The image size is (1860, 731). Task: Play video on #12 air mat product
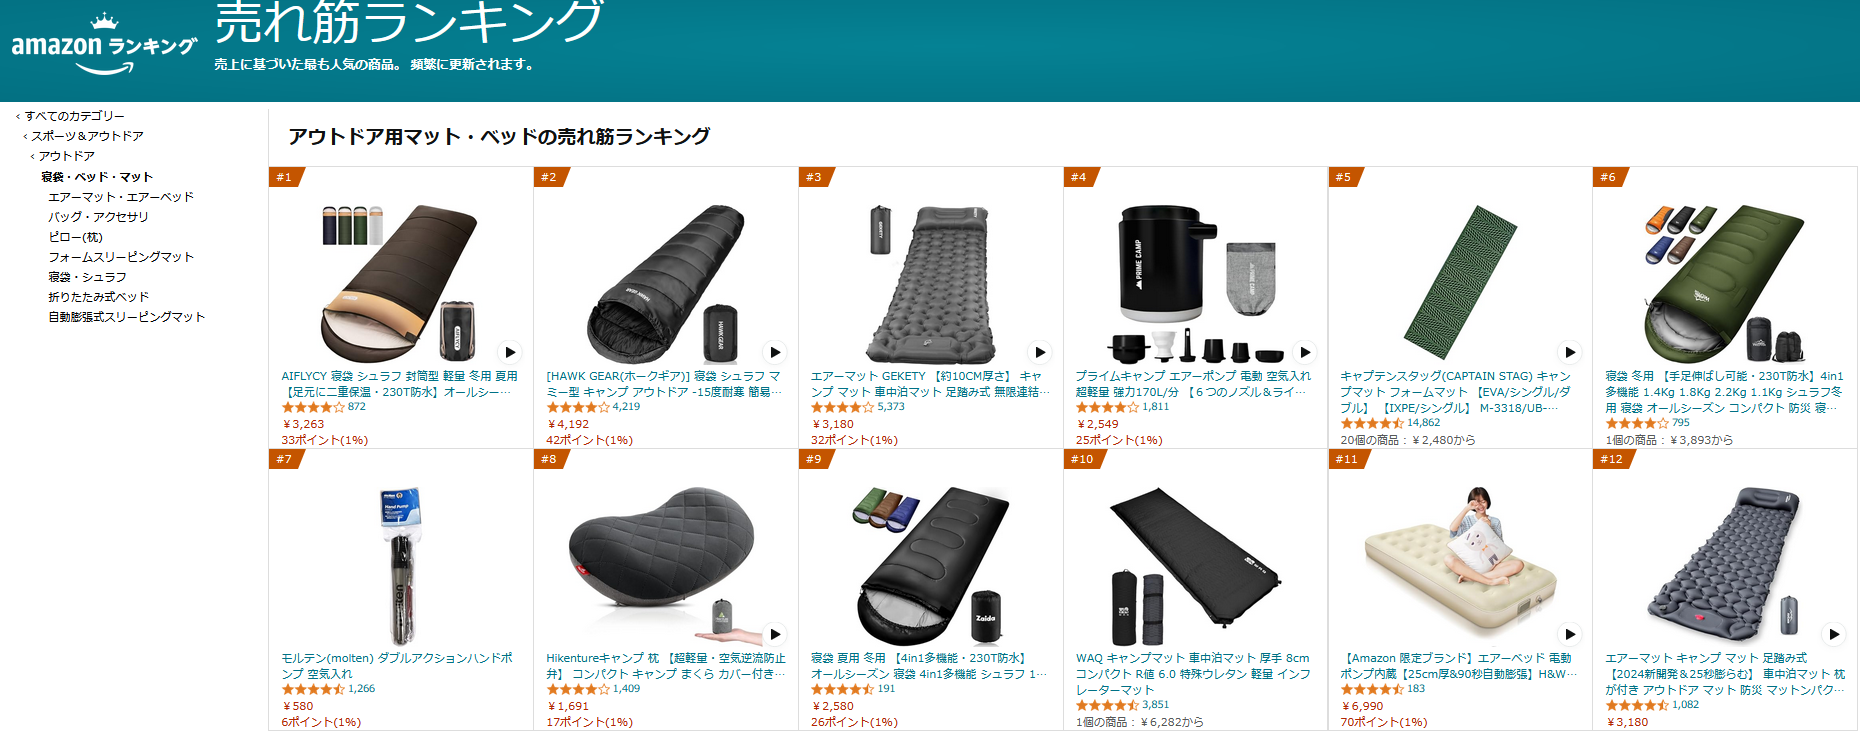tap(1834, 634)
